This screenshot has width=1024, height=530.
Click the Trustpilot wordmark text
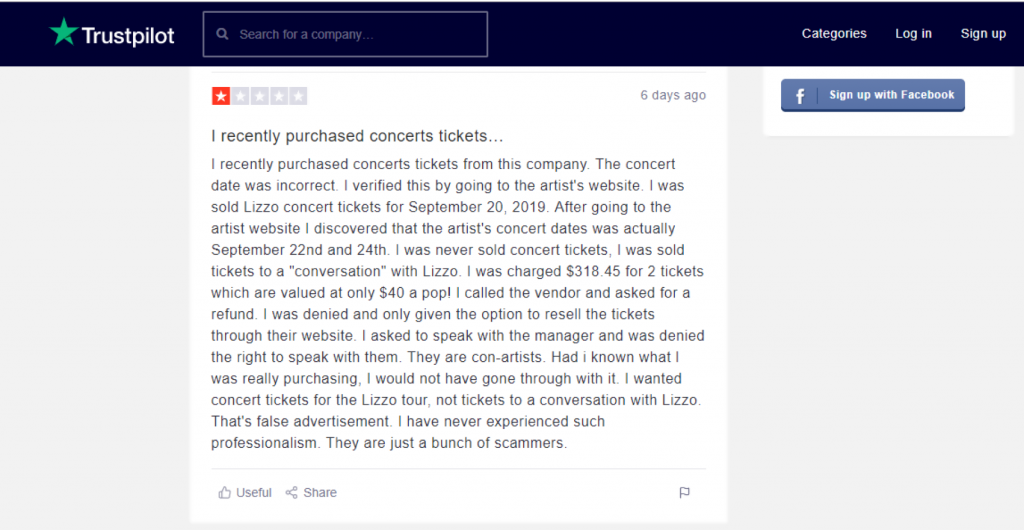128,35
